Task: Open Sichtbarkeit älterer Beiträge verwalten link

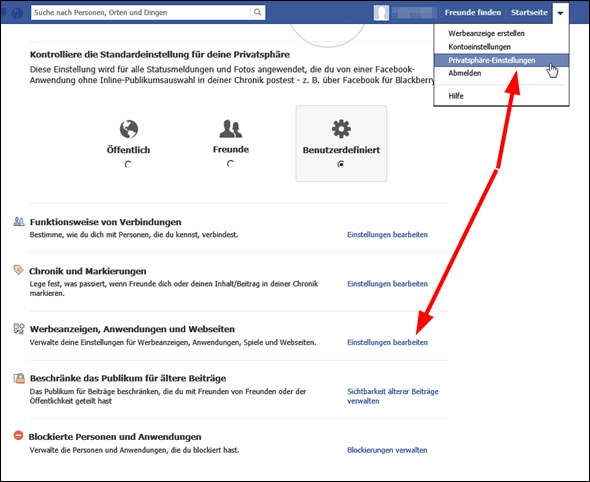Action: 392,396
